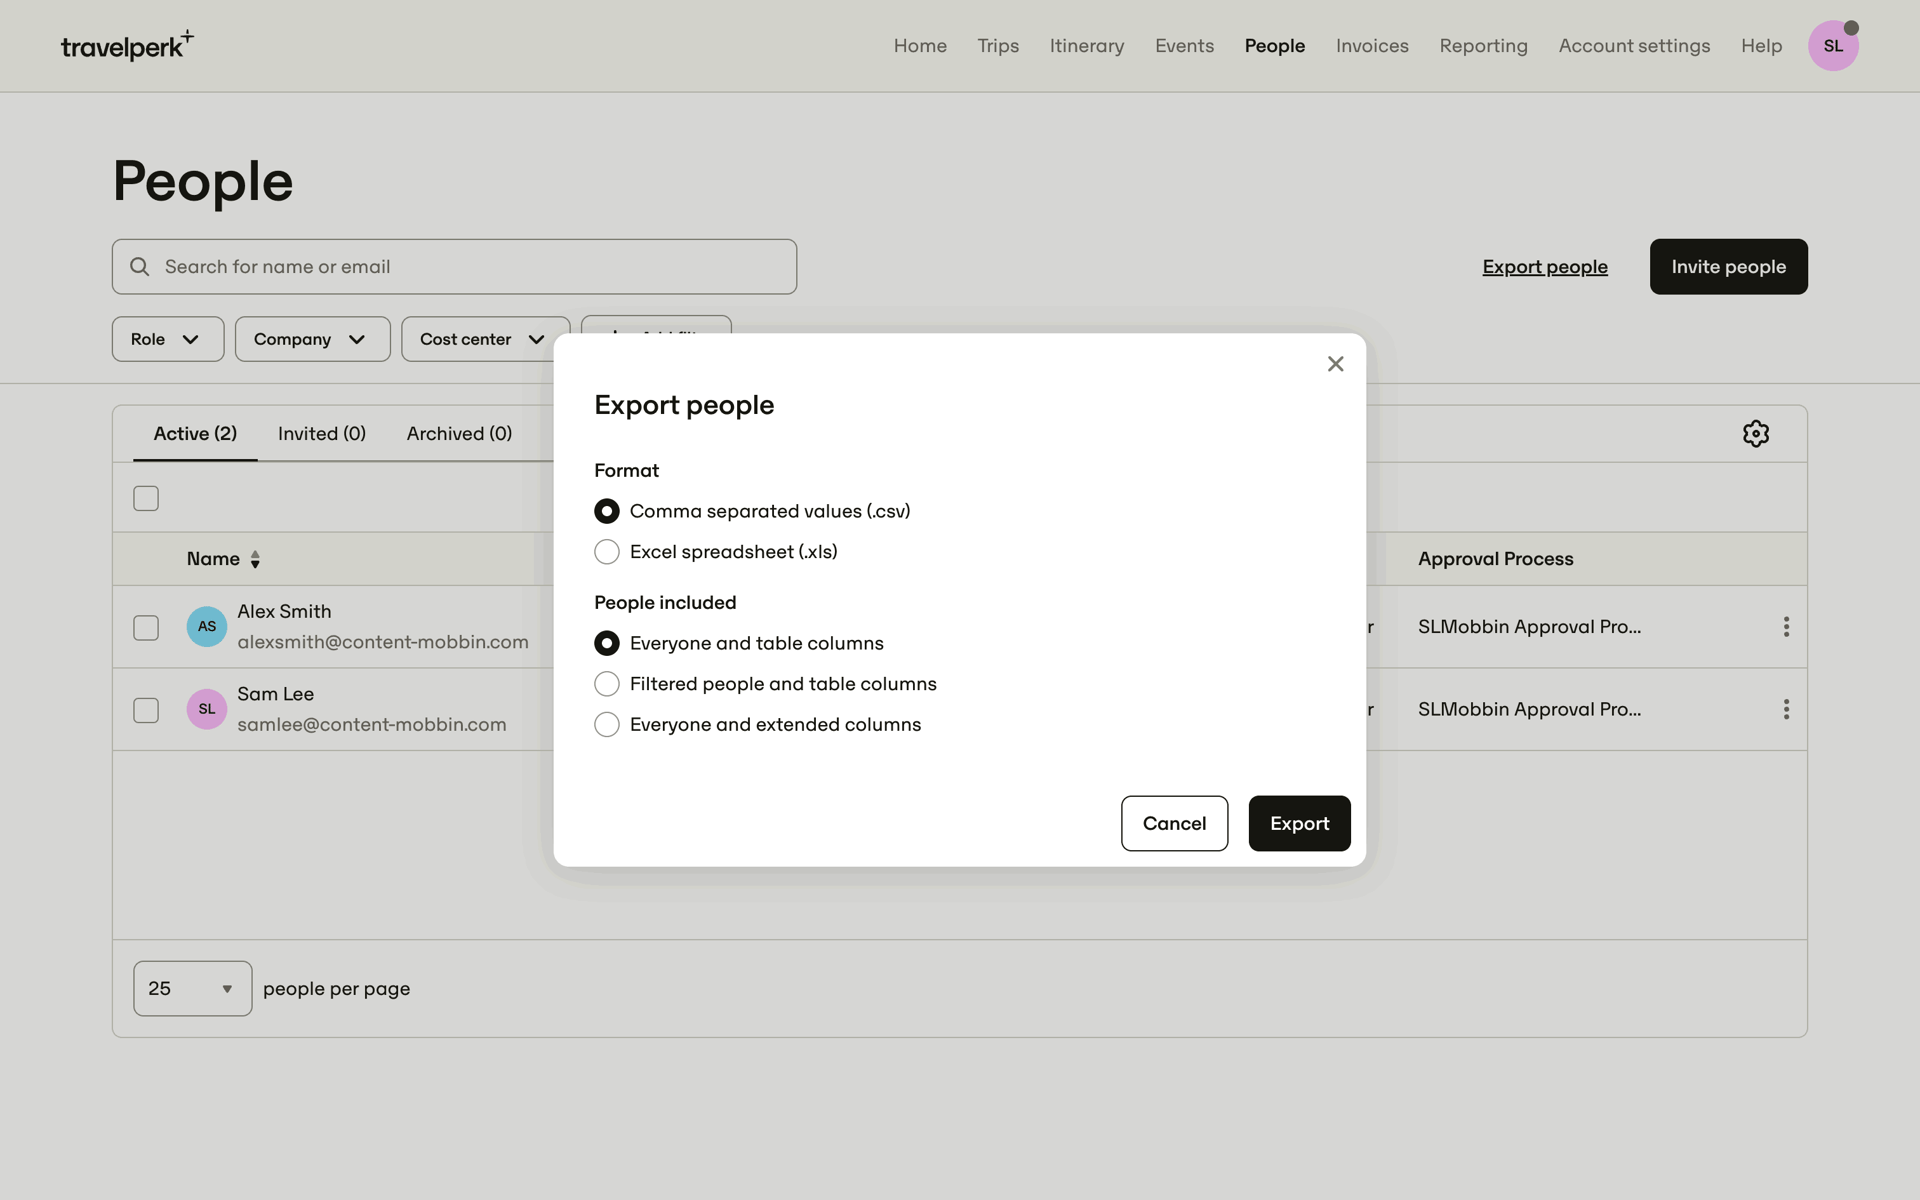Open the 25 people per page dropdown
This screenshot has height=1200, width=1920.
(x=192, y=988)
